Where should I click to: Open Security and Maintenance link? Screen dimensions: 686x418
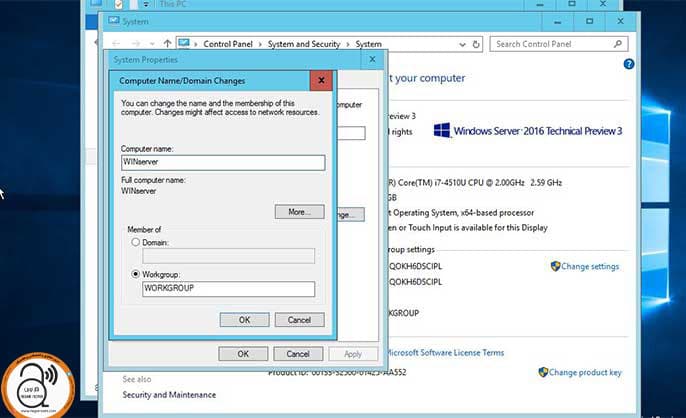pyautogui.click(x=169, y=394)
